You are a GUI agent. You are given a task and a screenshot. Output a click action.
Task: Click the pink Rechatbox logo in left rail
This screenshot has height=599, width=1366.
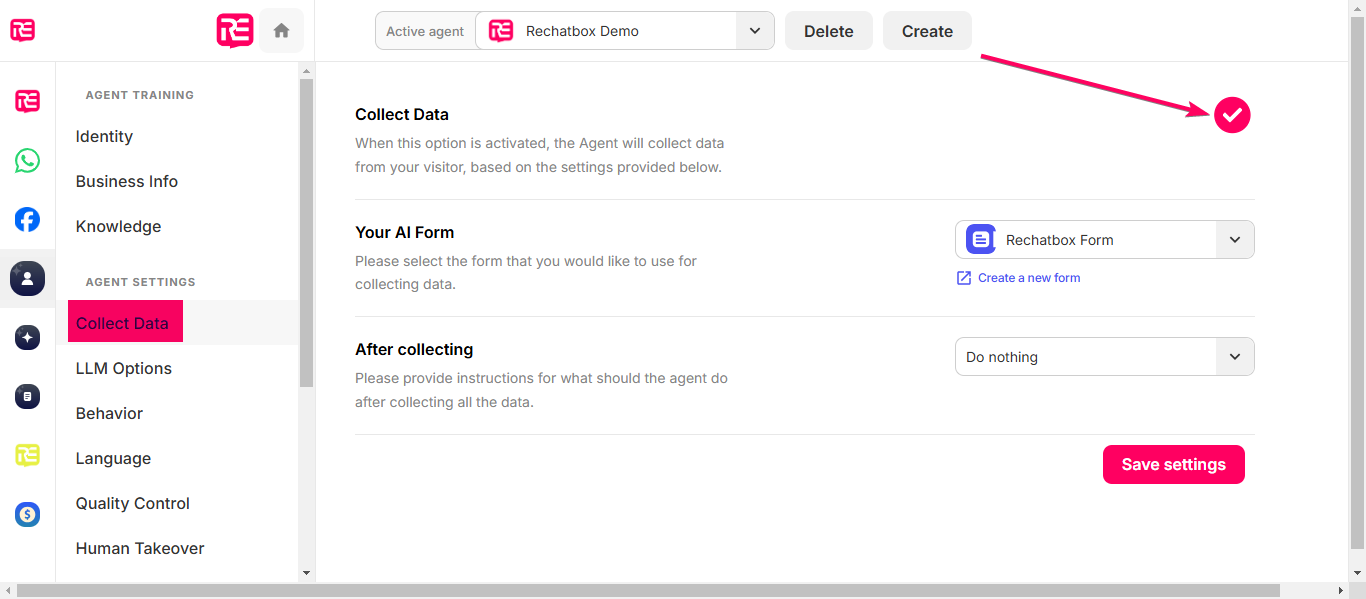(x=27, y=101)
